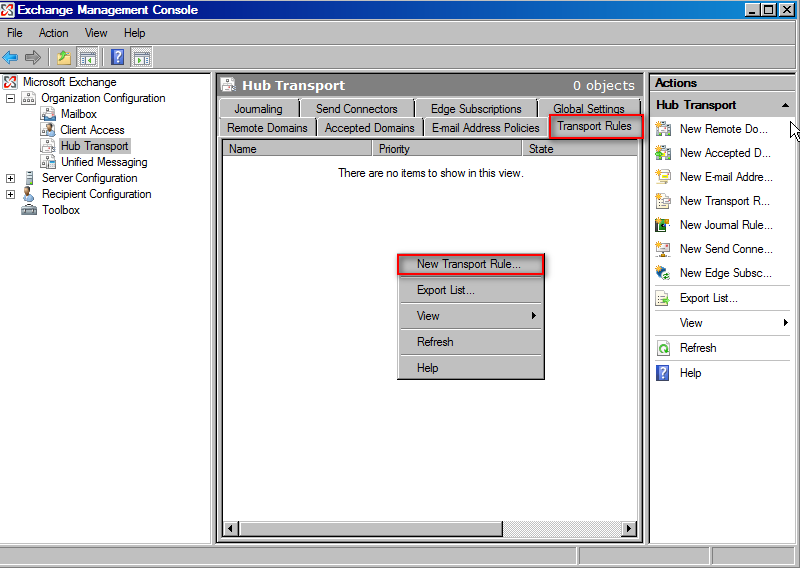Click the Client Access node icon
This screenshot has width=800, height=568.
coord(48,130)
